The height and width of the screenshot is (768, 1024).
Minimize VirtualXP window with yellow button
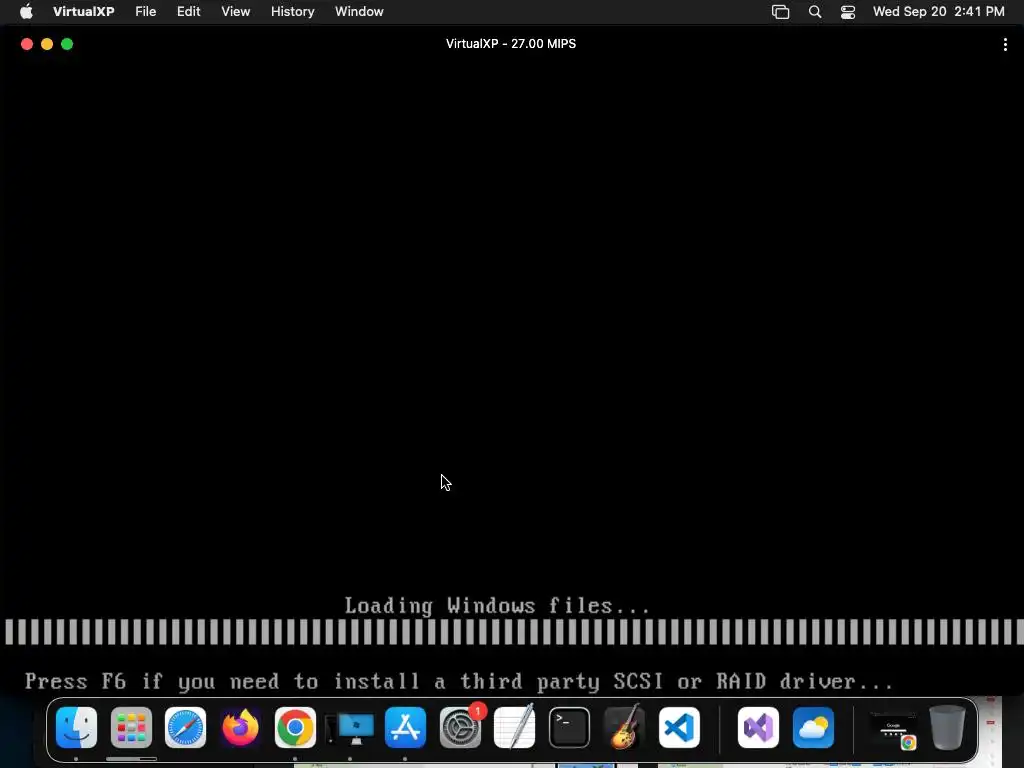47,44
